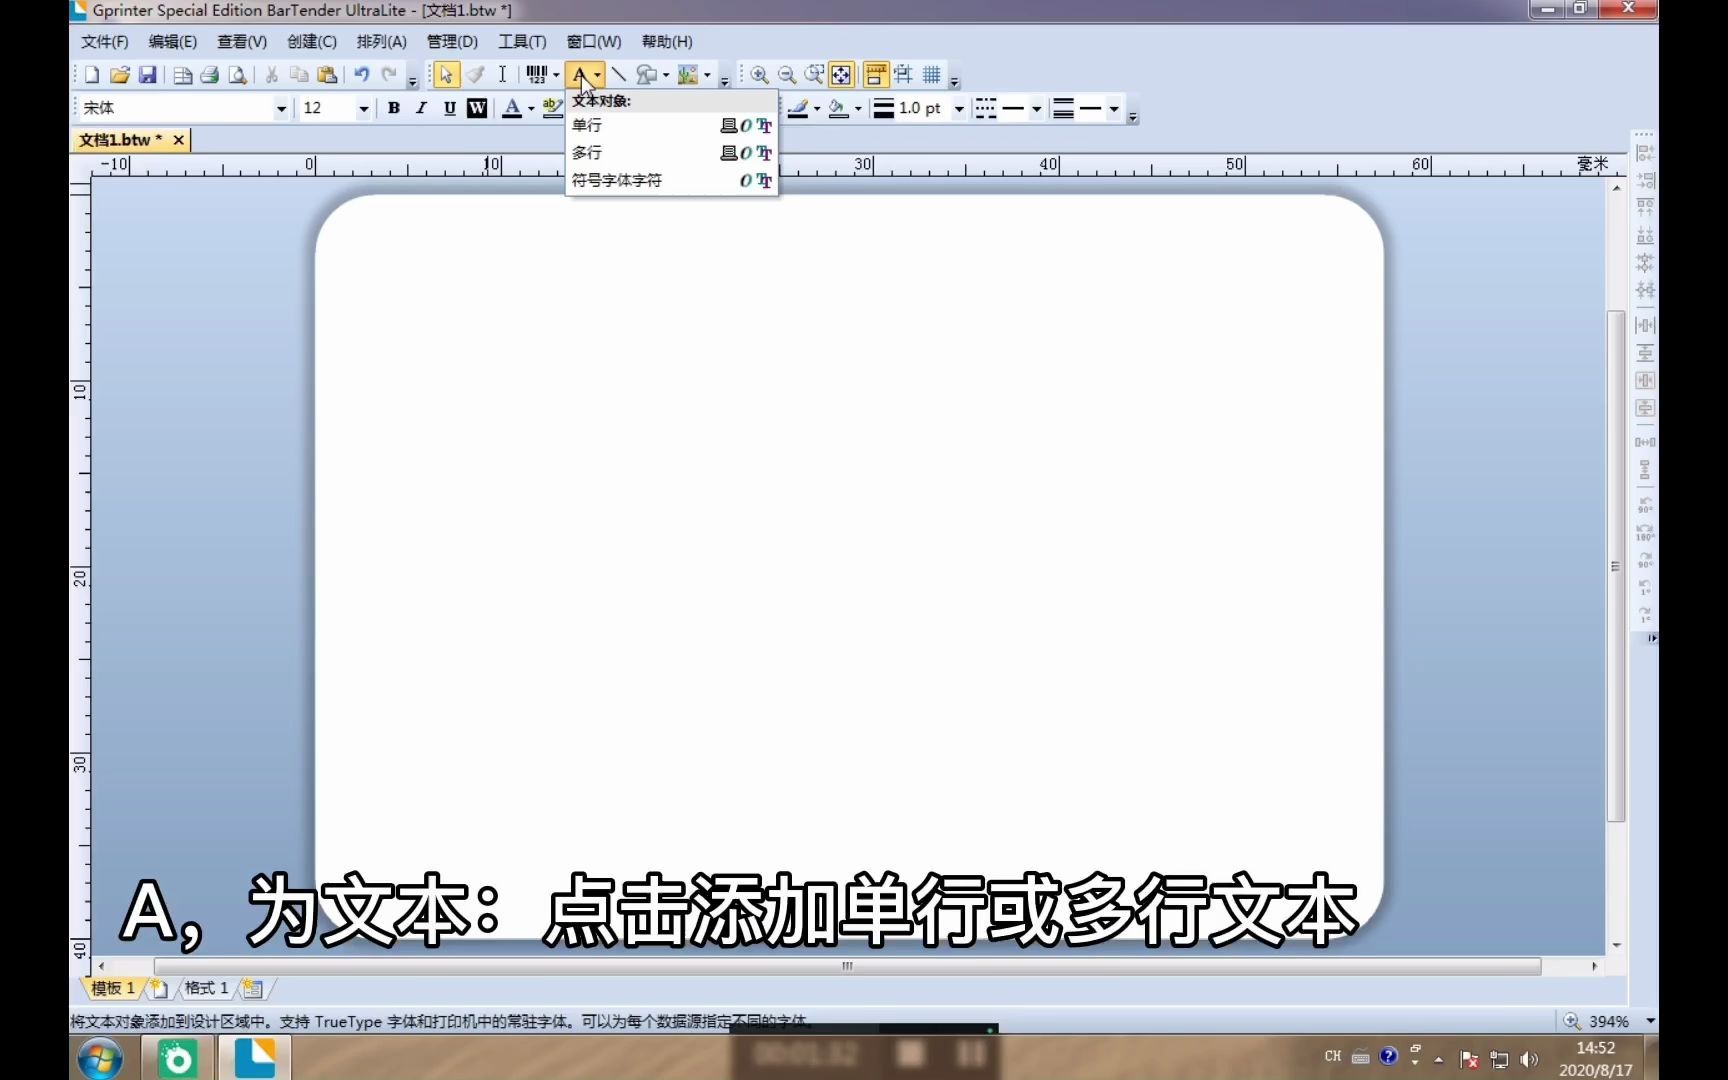Open the 1.0 pt line thickness dropdown
This screenshot has width=1728, height=1080.
tap(960, 109)
